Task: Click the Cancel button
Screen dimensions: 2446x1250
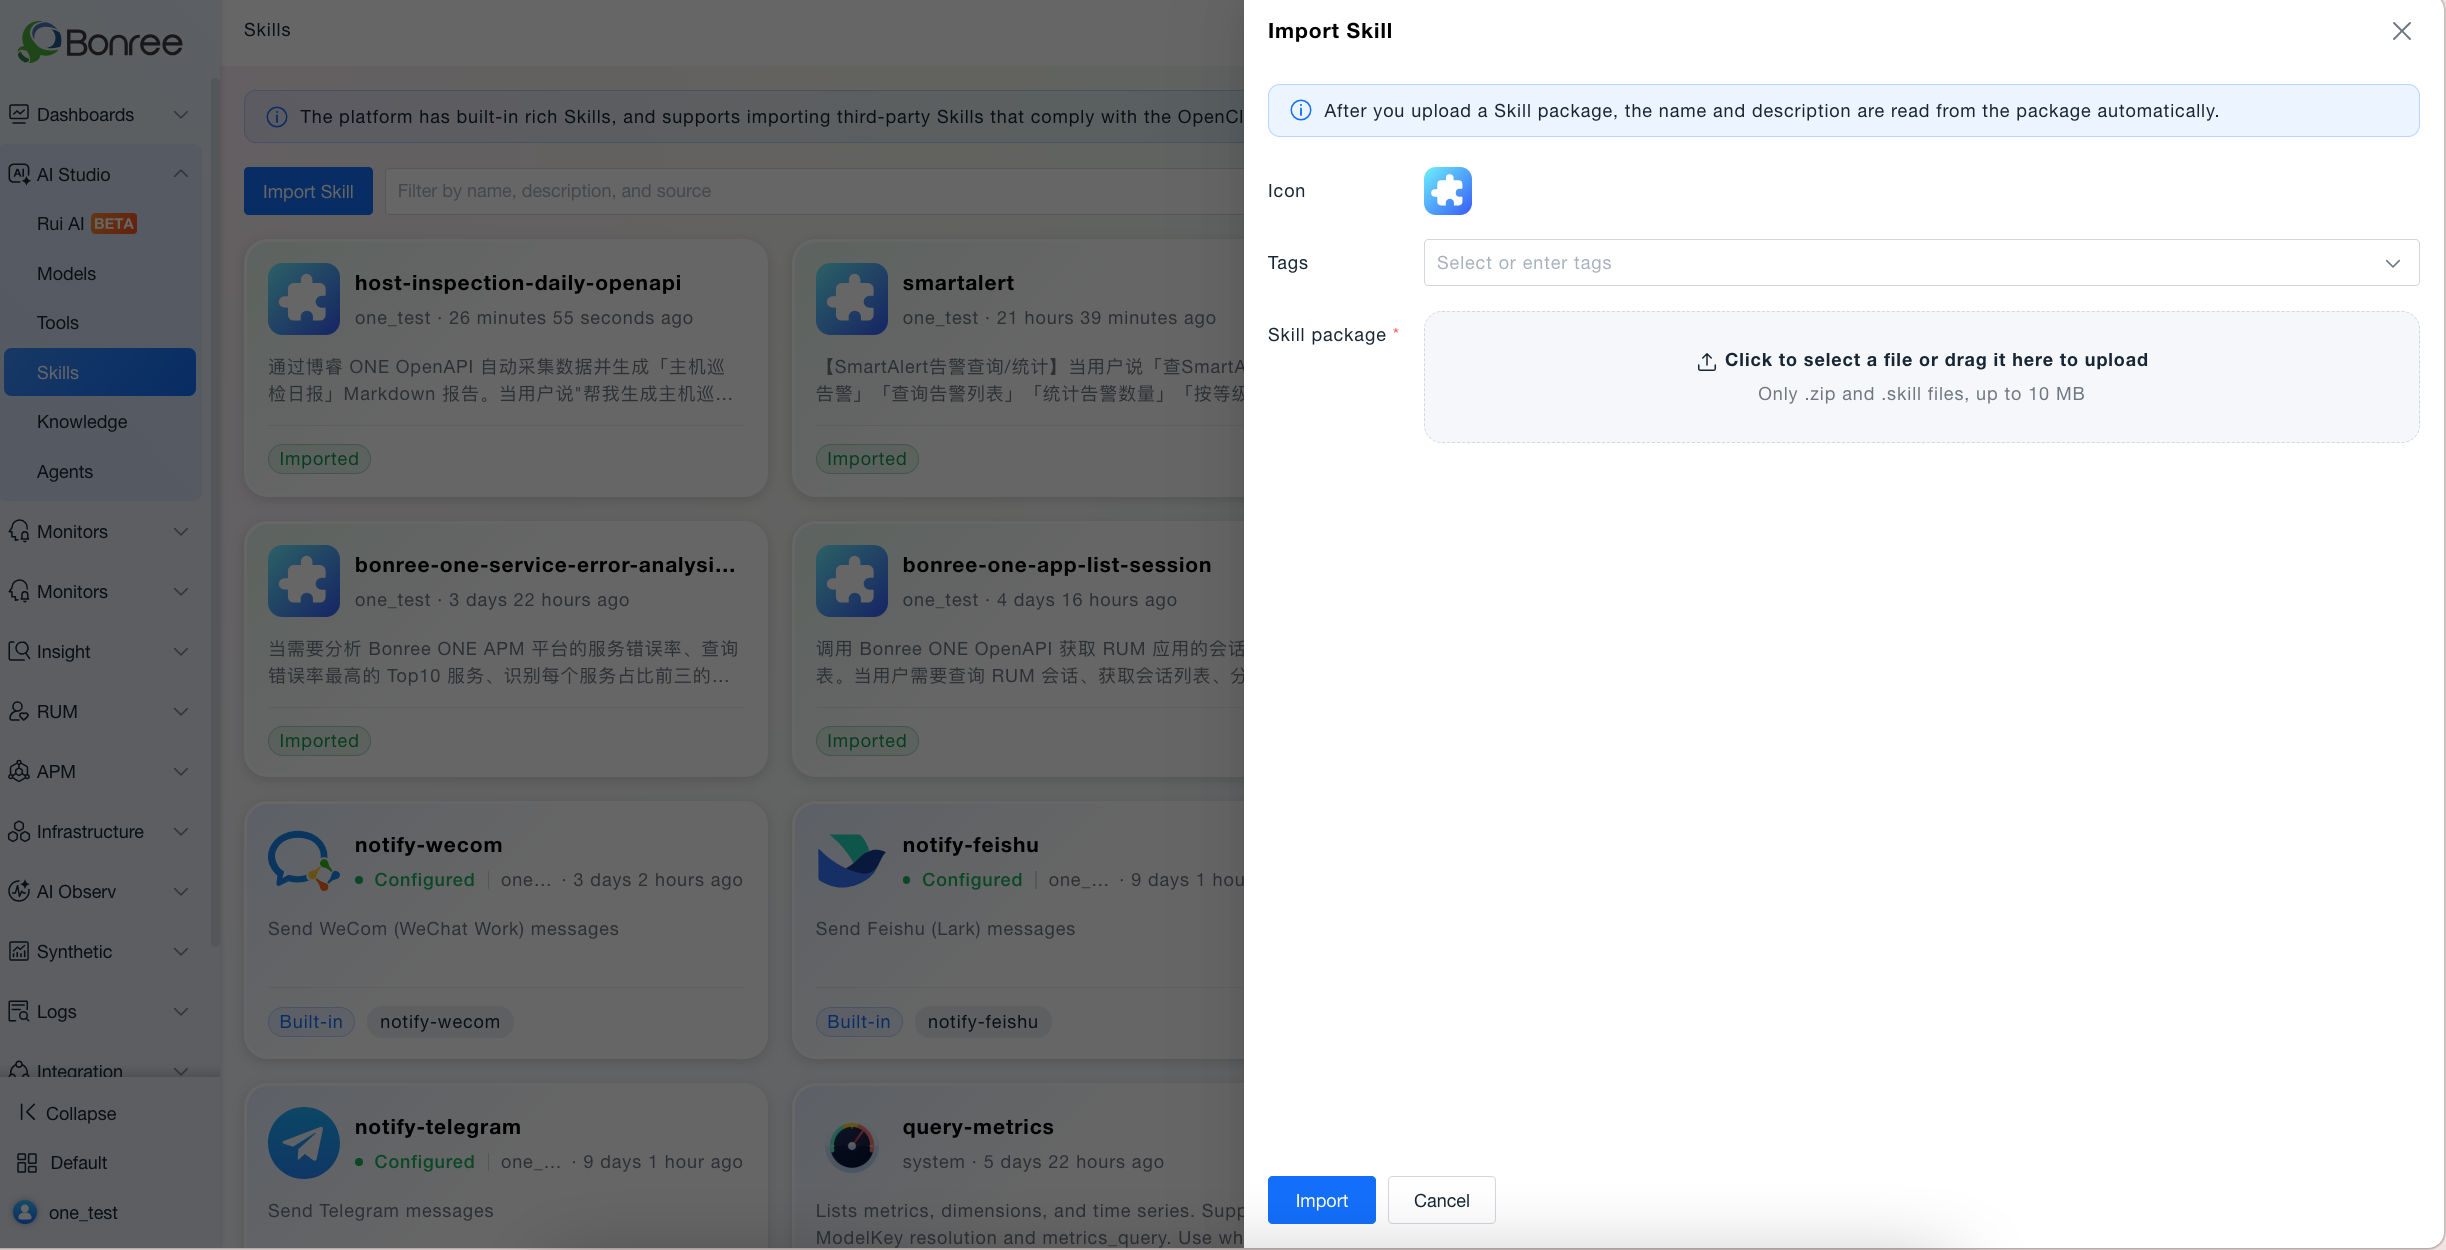Action: (x=1441, y=1200)
